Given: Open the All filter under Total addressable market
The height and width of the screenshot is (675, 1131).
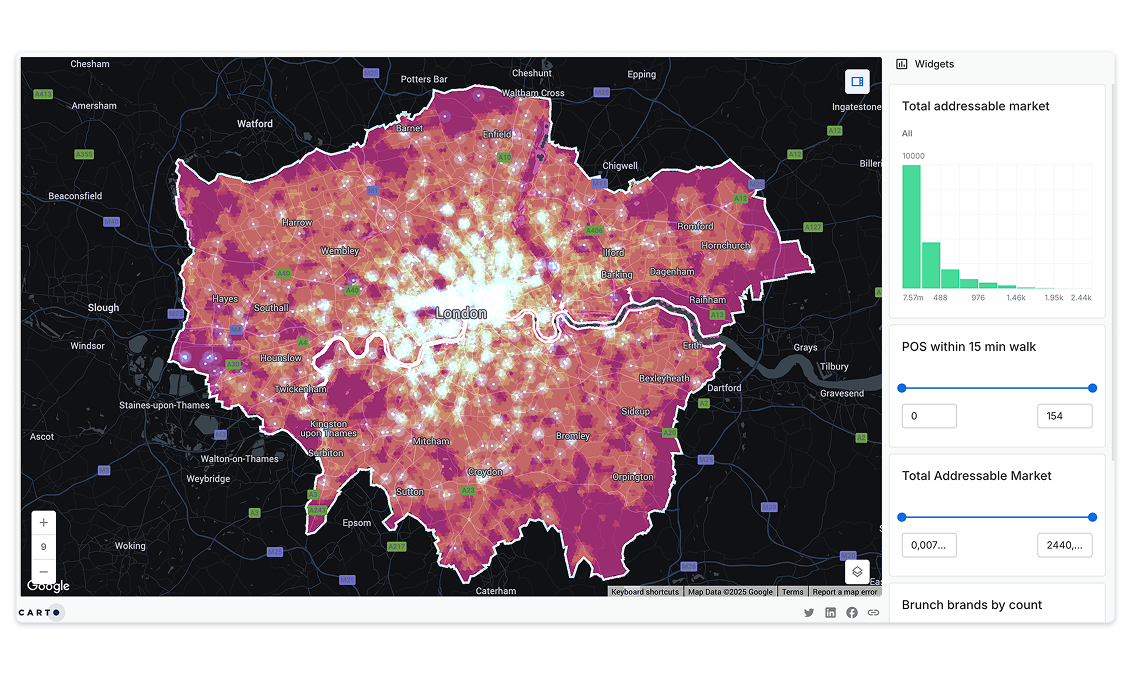Looking at the screenshot, I should point(906,133).
